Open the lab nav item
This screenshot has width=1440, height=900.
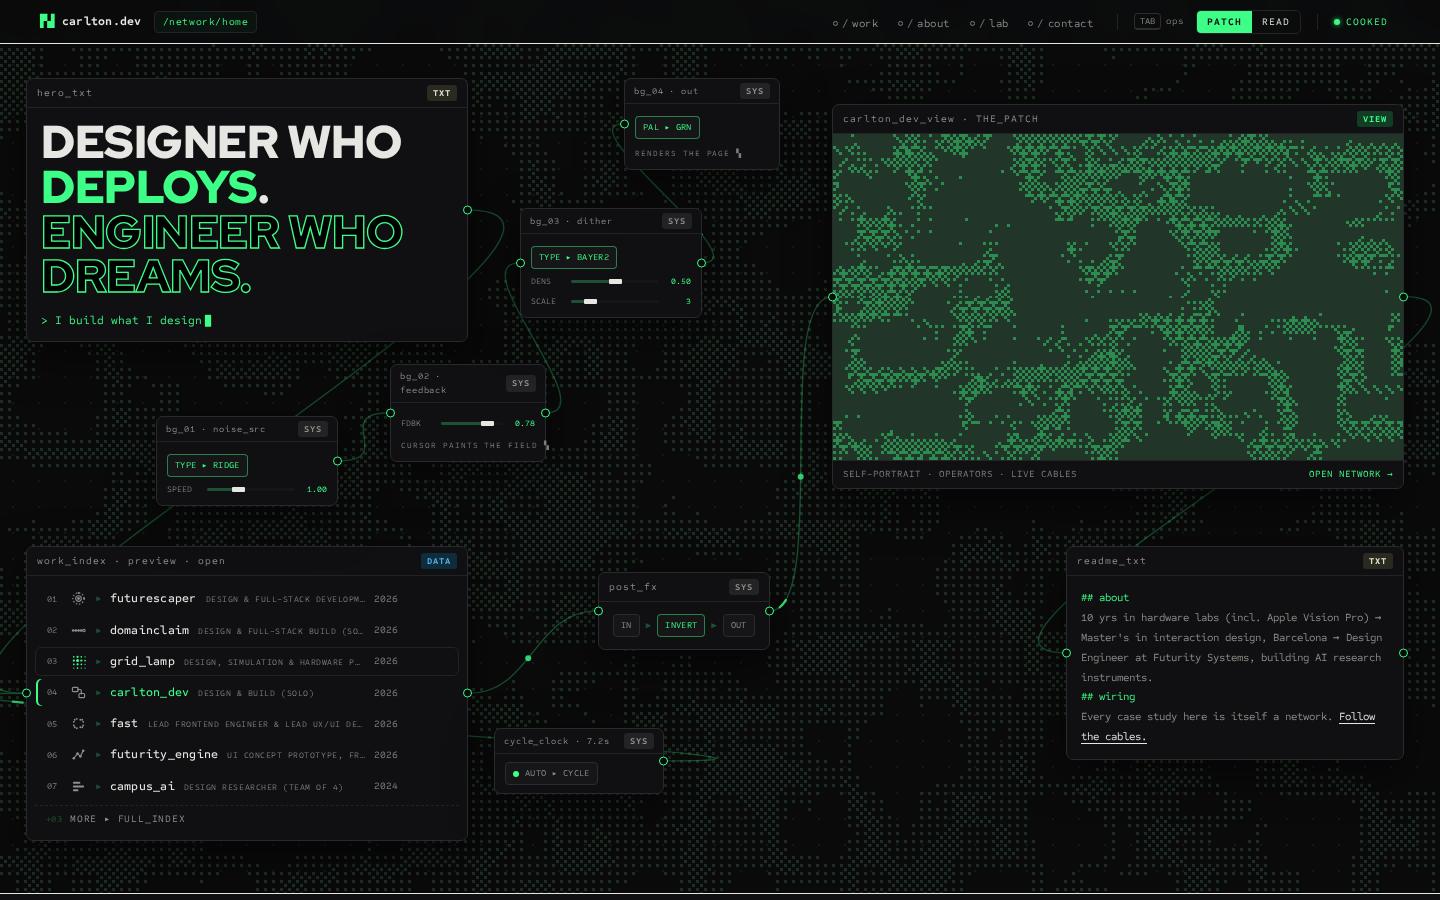point(989,23)
